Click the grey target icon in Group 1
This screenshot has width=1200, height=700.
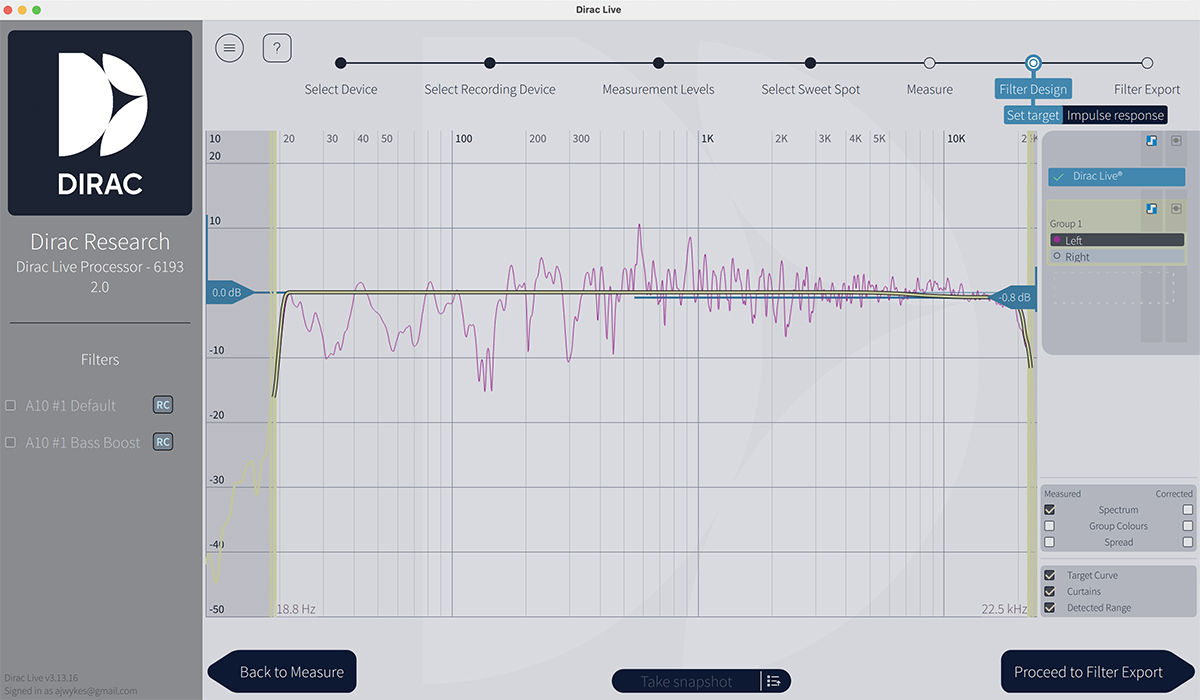click(1176, 209)
